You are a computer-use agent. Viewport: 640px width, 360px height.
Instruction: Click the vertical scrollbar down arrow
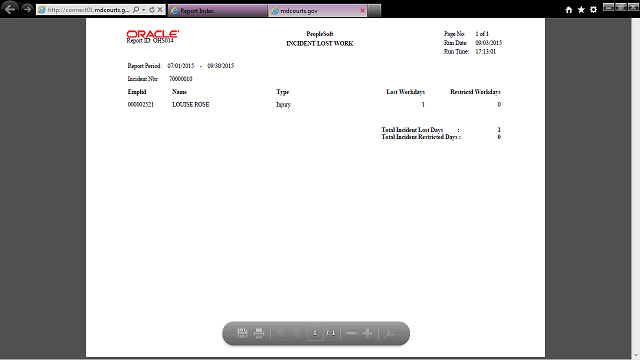point(636,356)
